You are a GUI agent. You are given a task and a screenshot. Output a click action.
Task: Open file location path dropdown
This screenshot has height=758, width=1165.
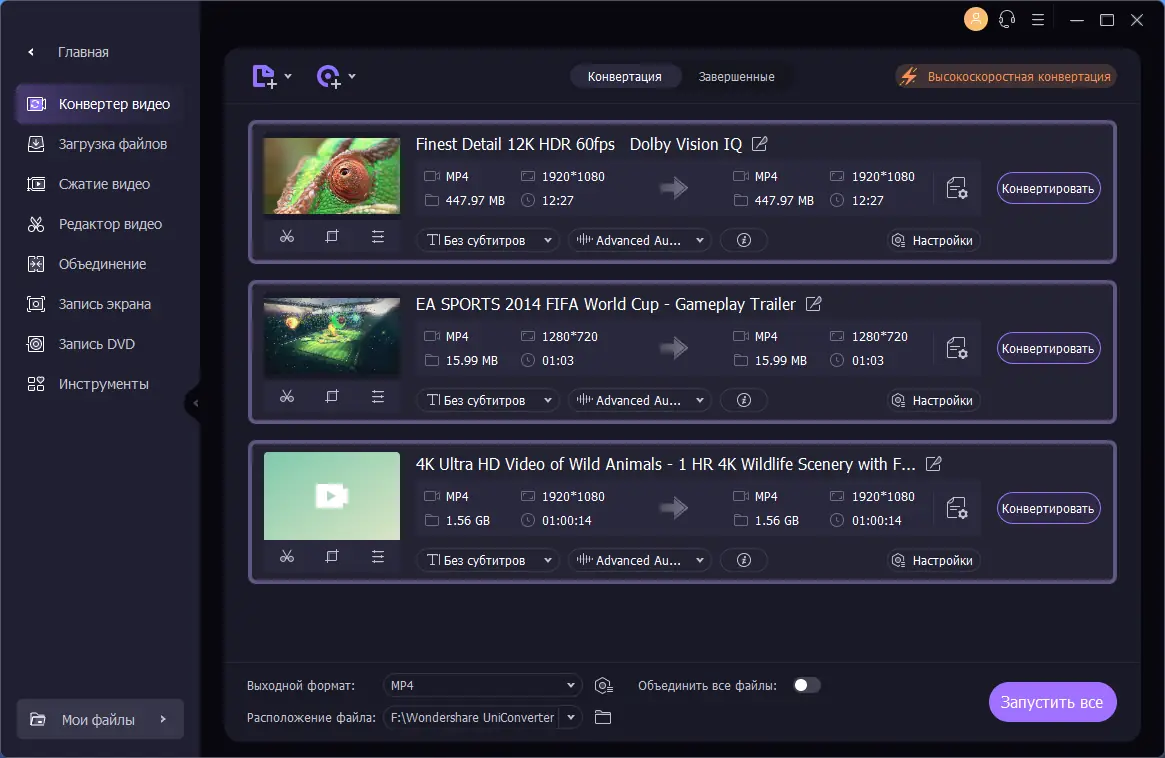[x=571, y=717]
